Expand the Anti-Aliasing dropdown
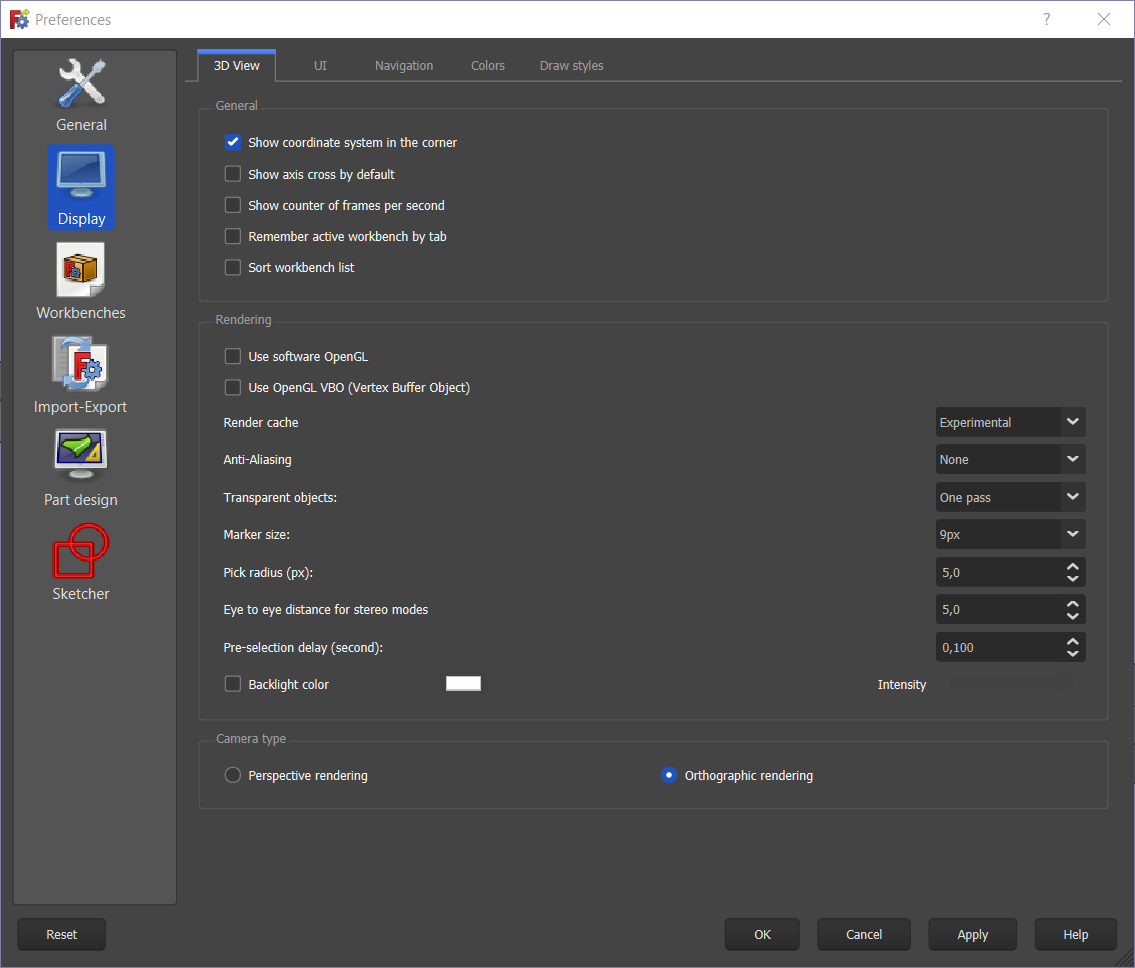 [x=1010, y=459]
